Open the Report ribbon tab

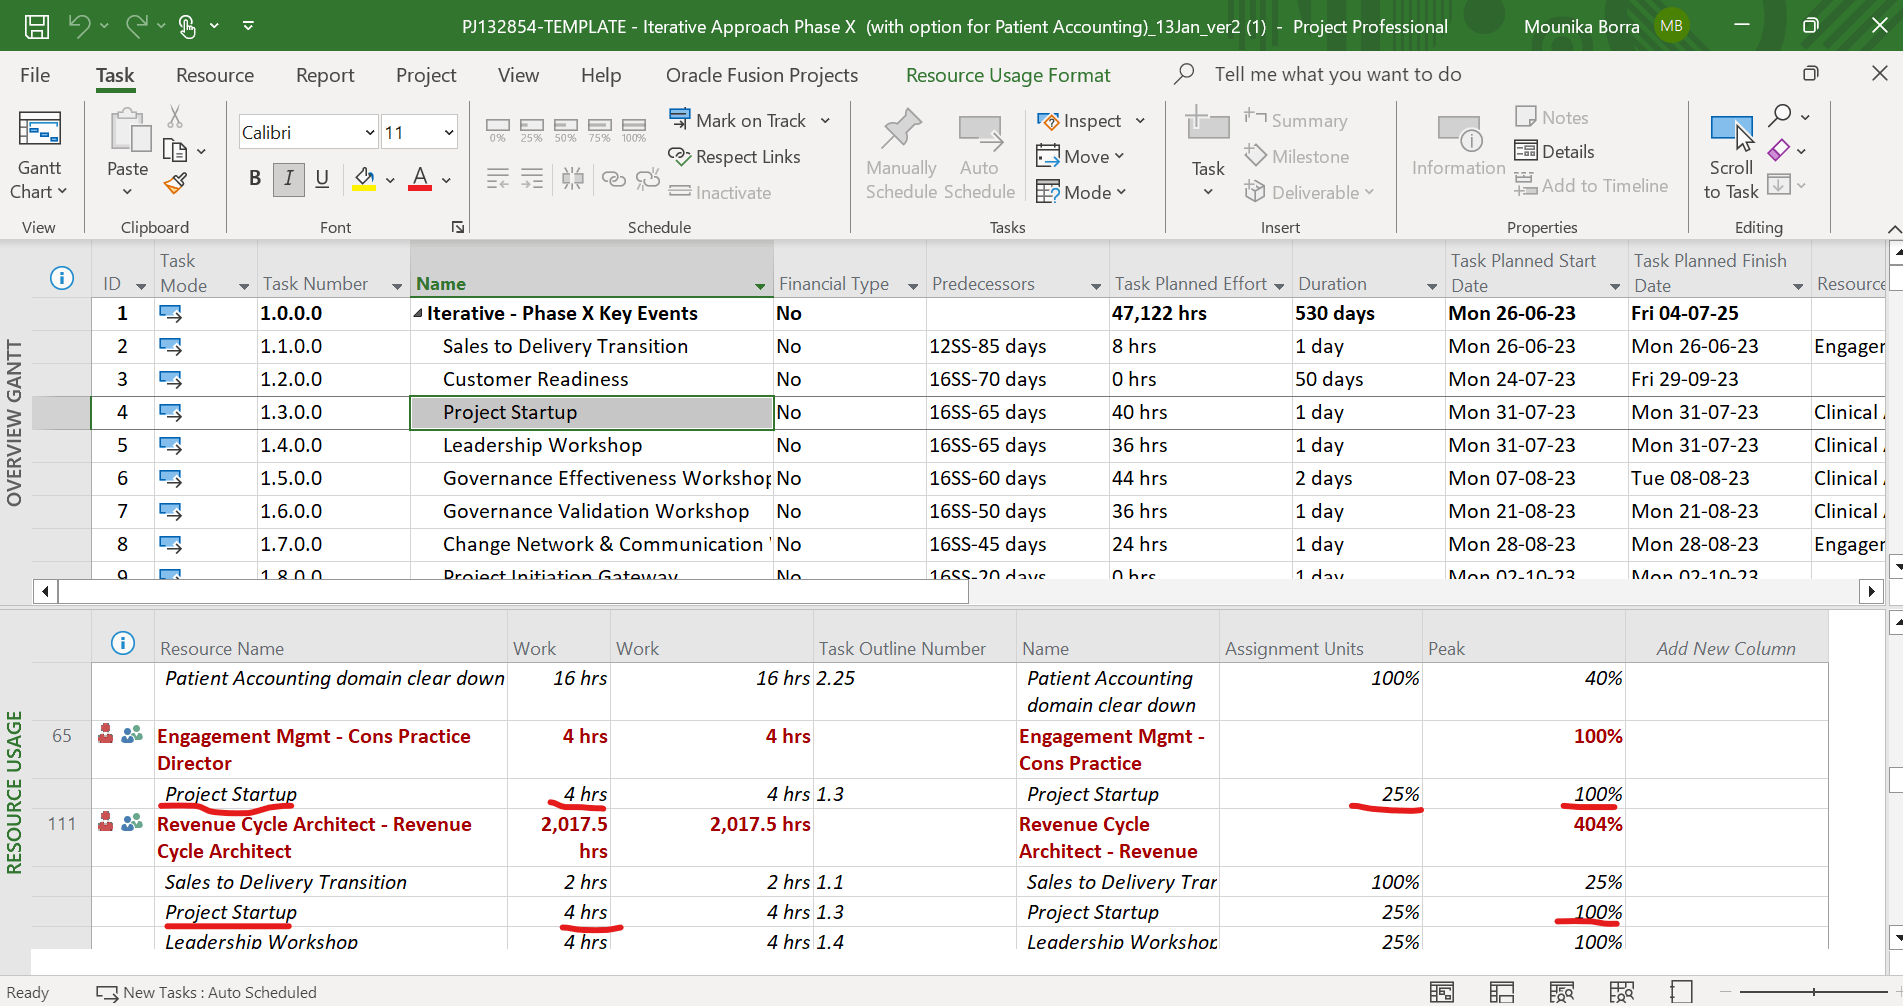[325, 75]
